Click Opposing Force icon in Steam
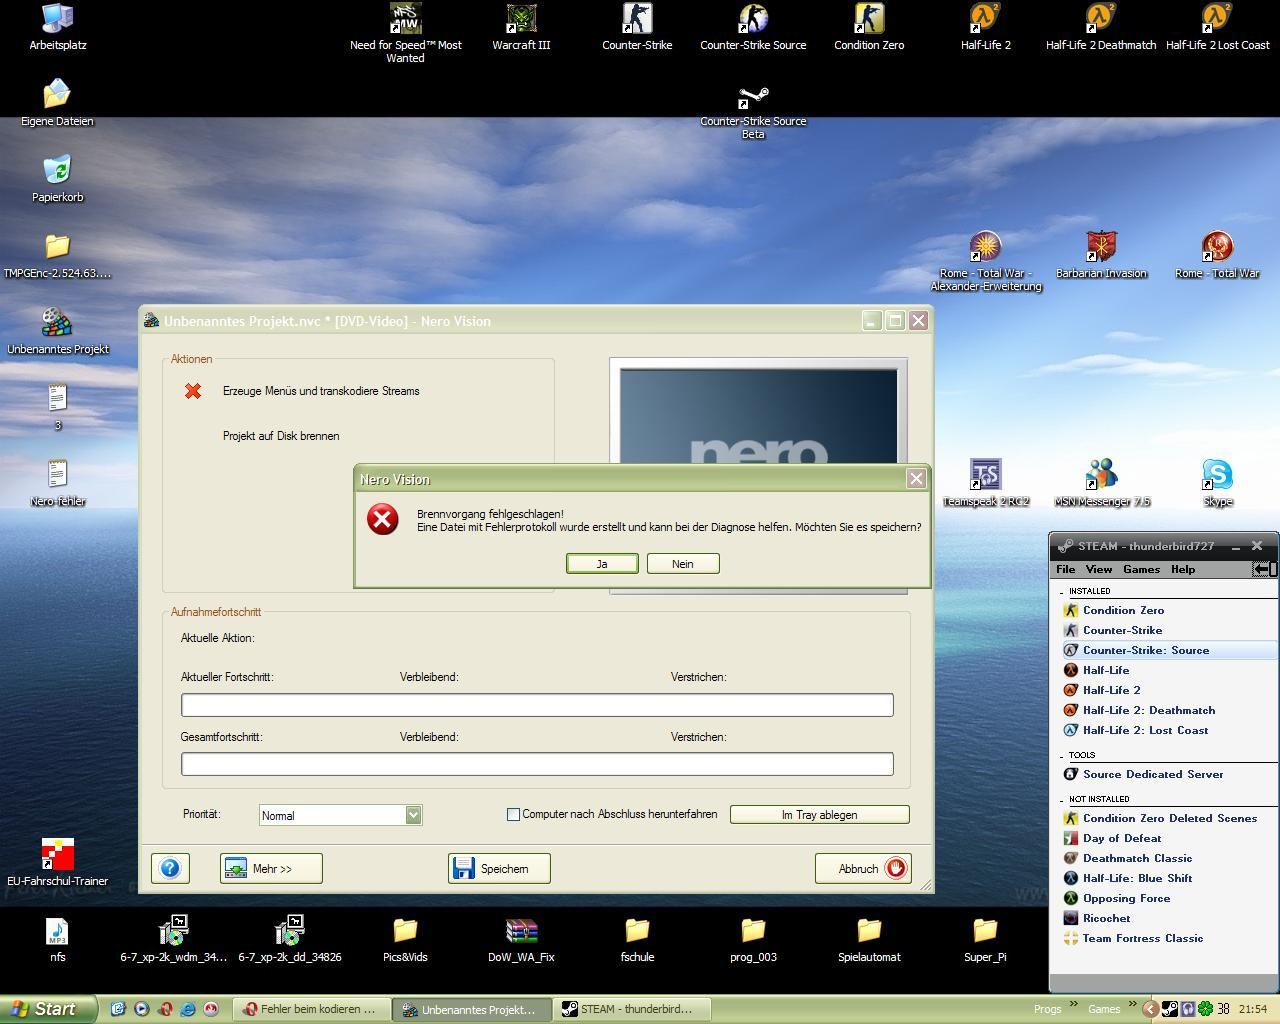Viewport: 1280px width, 1024px height. click(1070, 898)
